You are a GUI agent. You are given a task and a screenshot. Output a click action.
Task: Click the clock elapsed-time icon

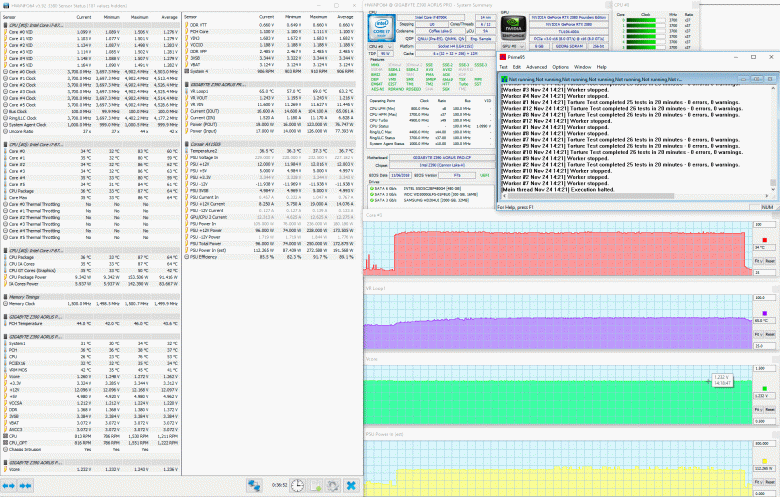(299, 485)
